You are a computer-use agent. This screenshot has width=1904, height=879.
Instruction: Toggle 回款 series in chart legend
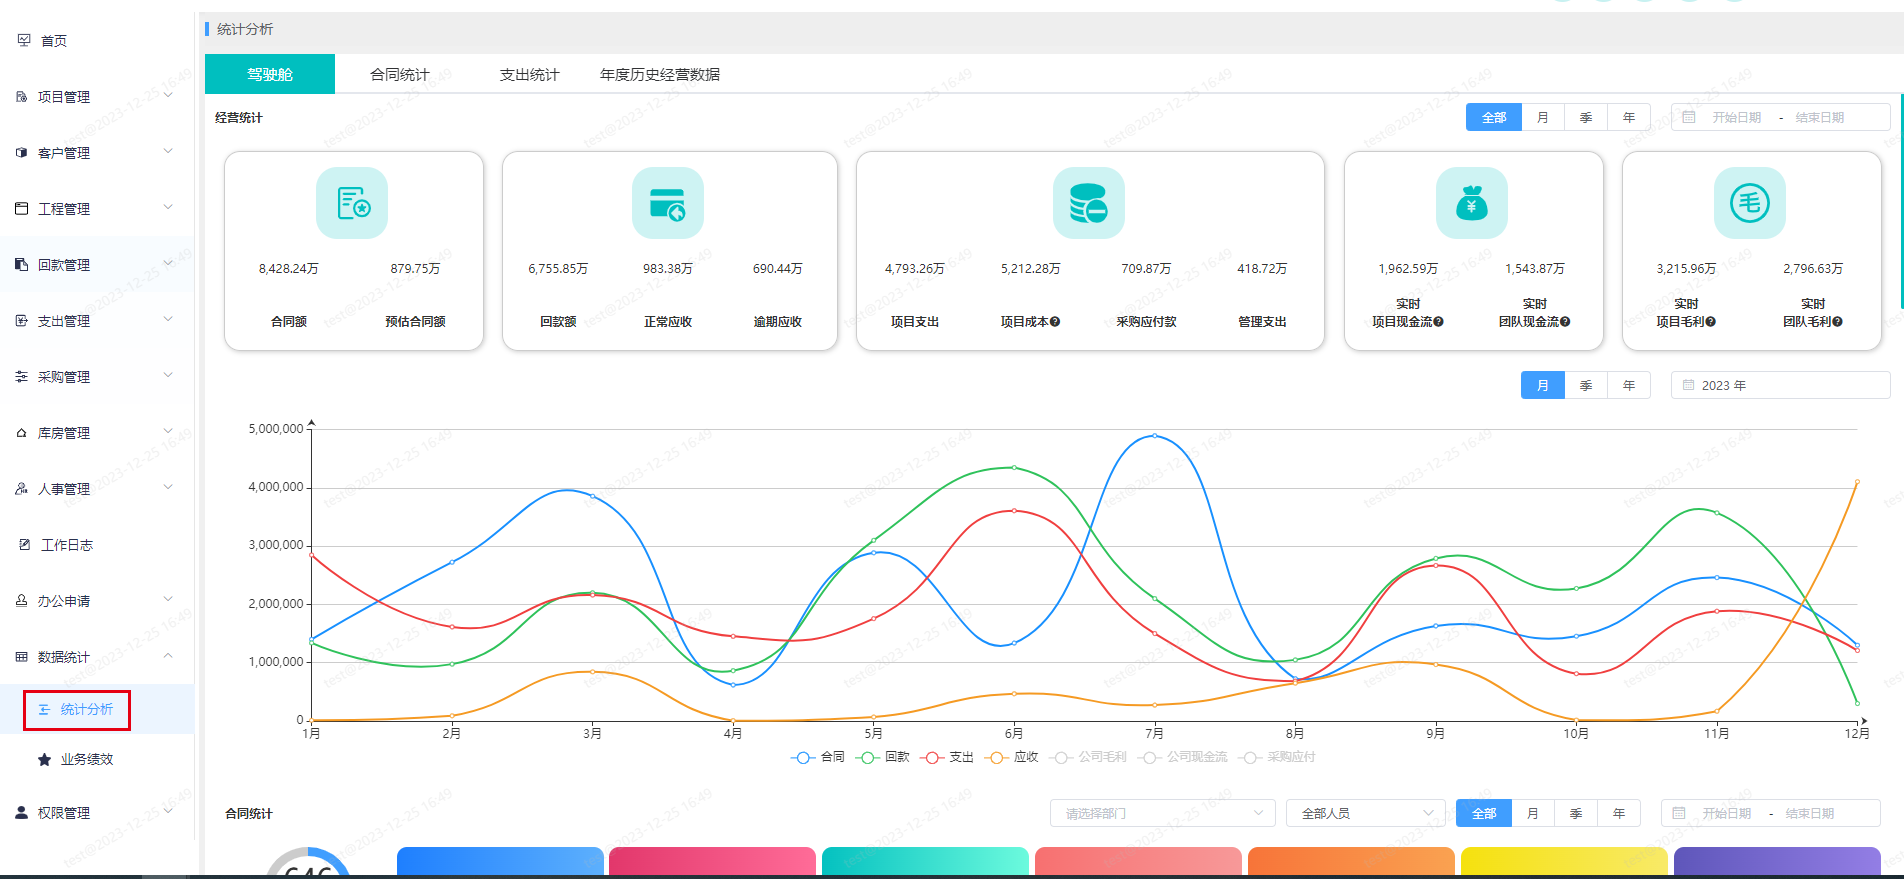pos(882,757)
